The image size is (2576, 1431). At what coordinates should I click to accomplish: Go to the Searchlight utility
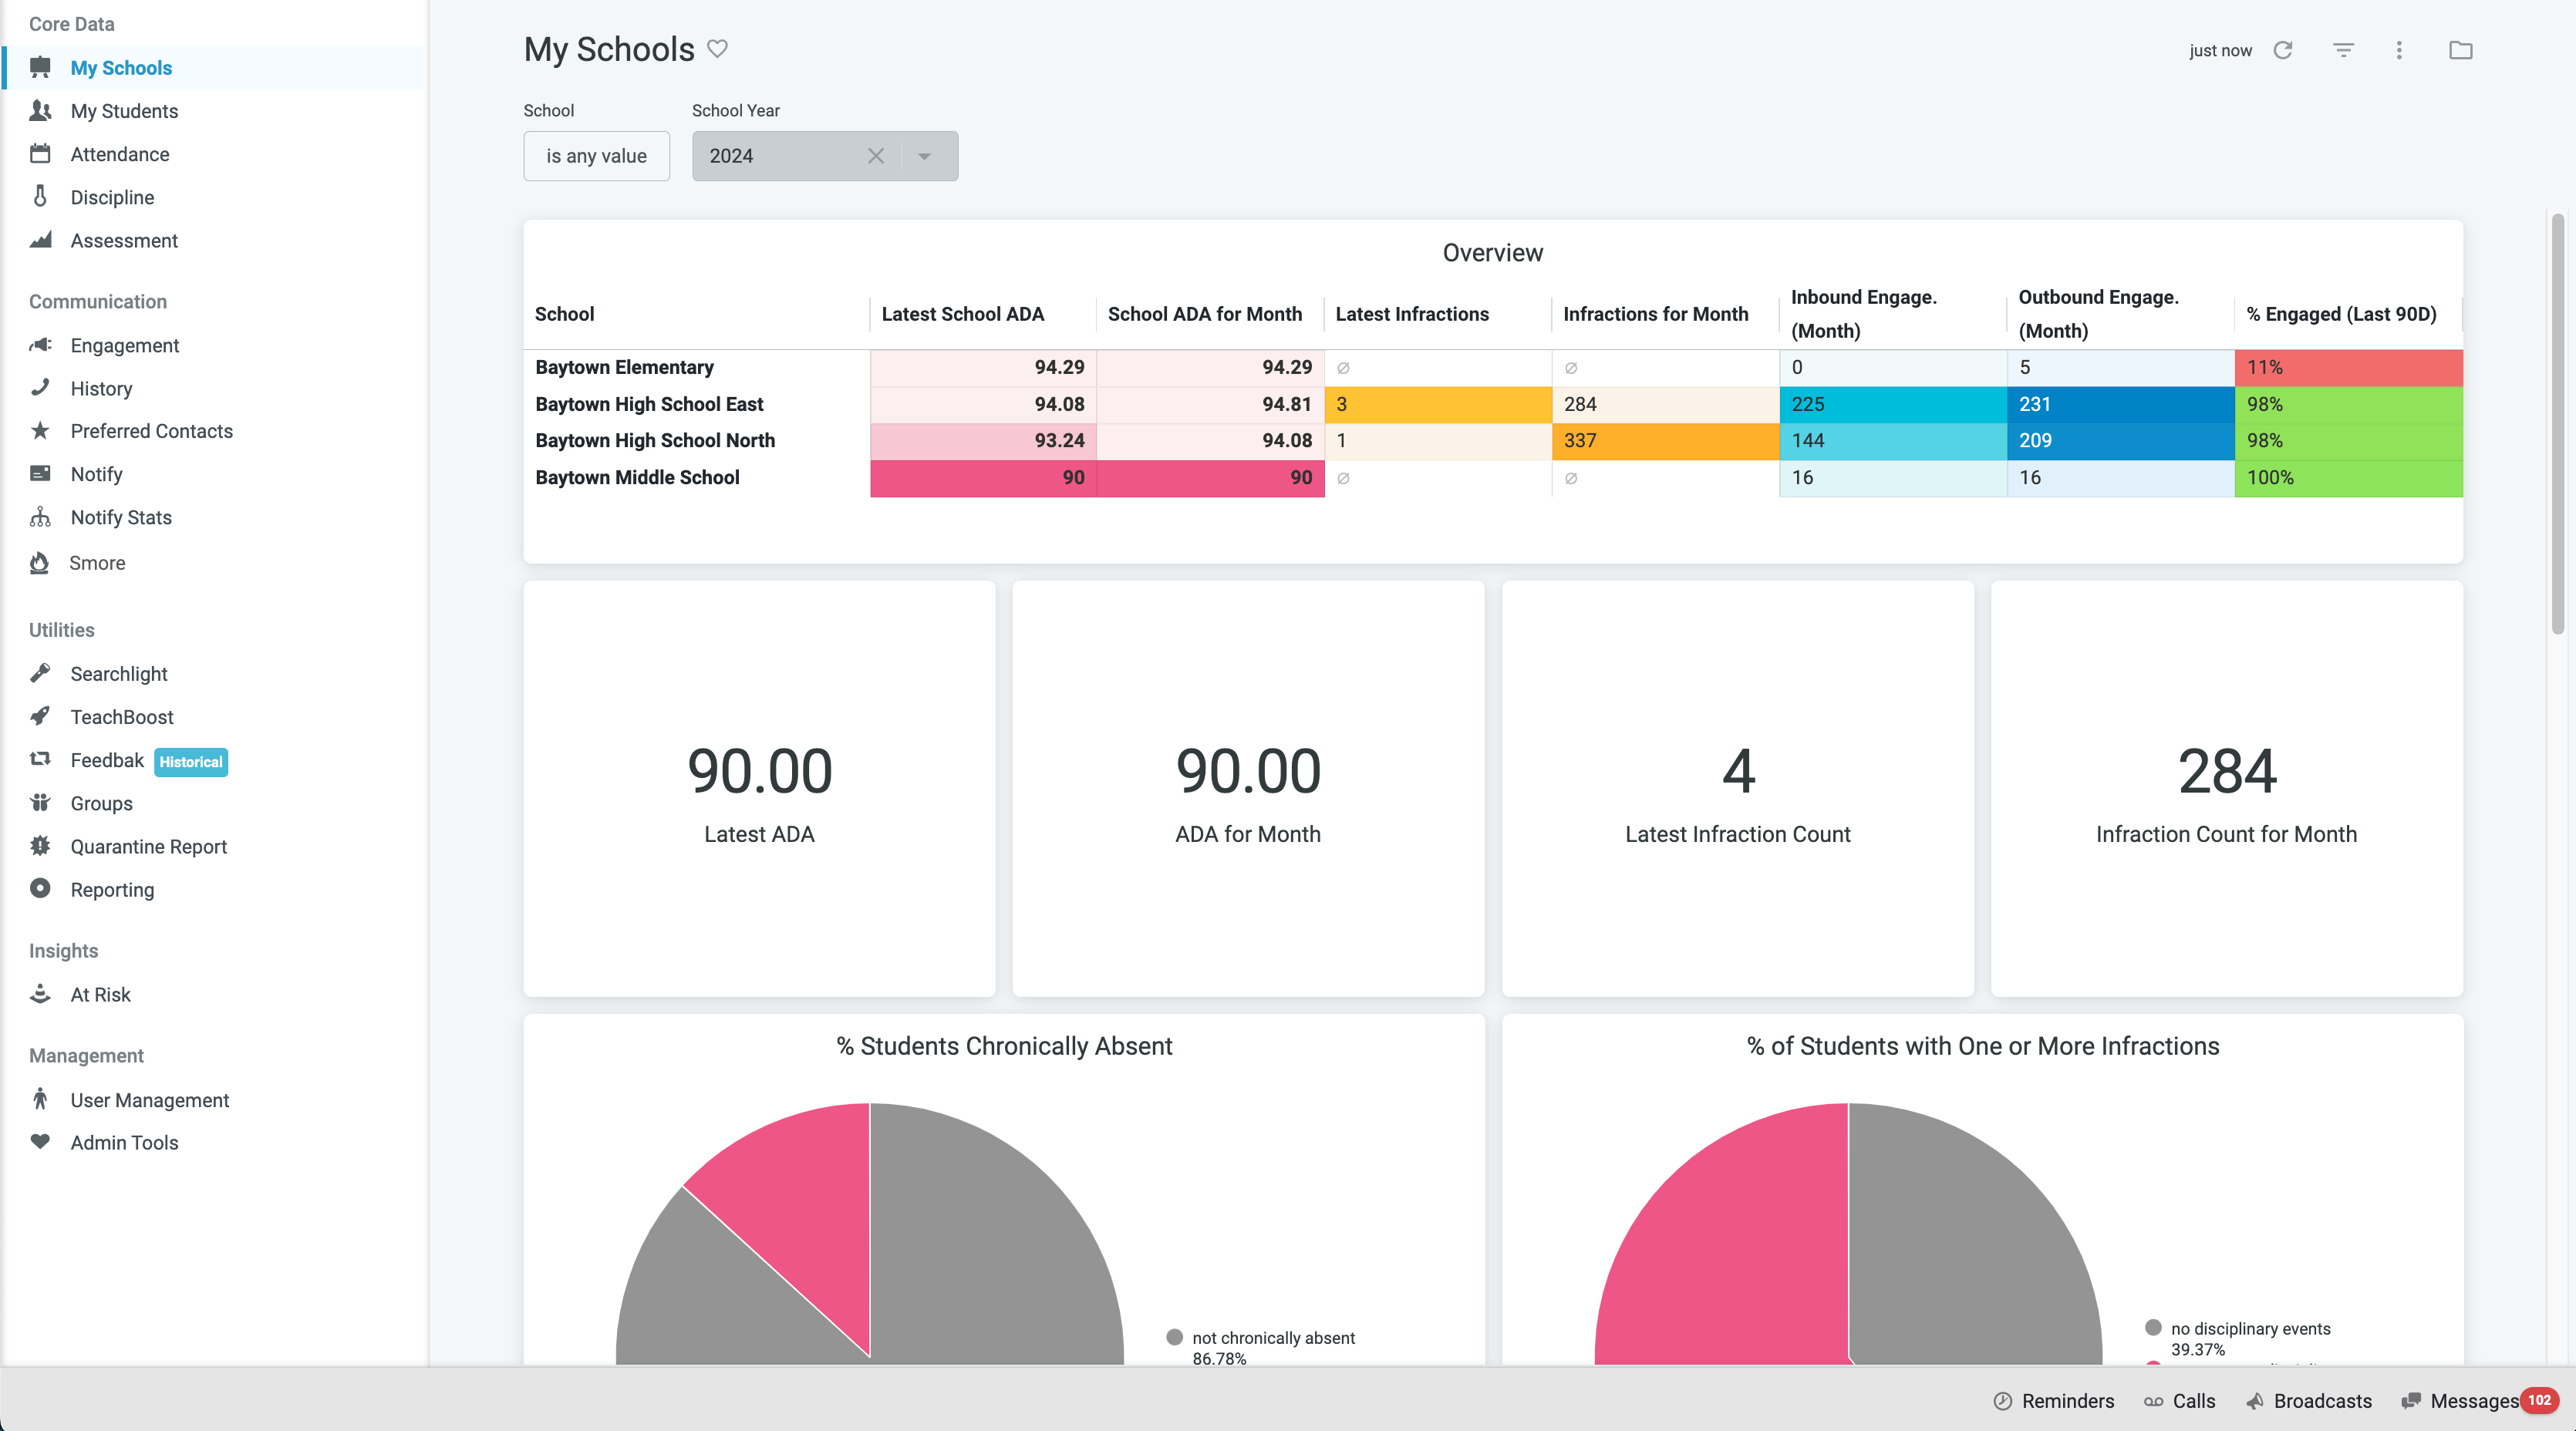[119, 674]
